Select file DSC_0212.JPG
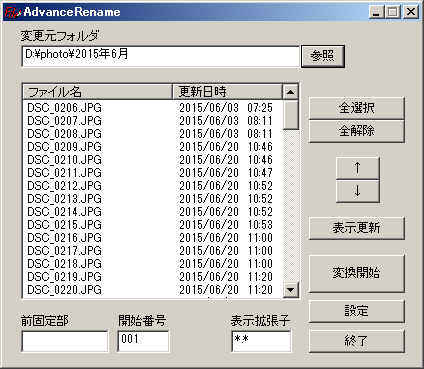Image resolution: width=424 pixels, height=369 pixels. 64,186
